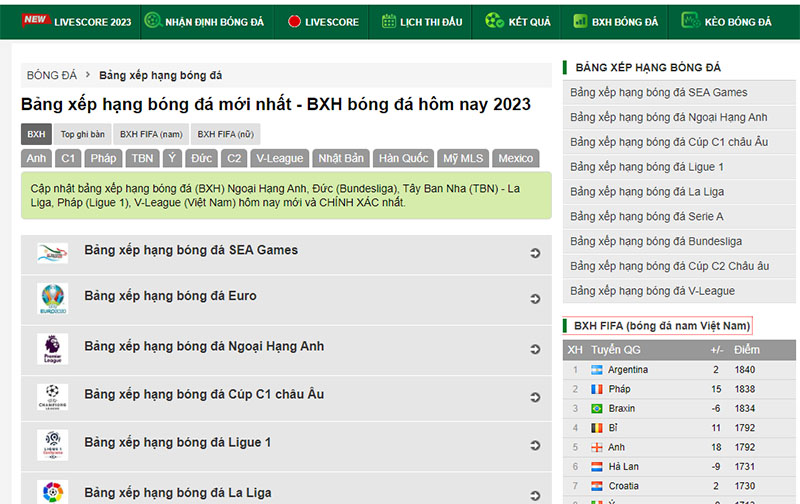Switch to the BXH FIFA (nam) tab
The width and height of the screenshot is (800, 504).
point(150,134)
